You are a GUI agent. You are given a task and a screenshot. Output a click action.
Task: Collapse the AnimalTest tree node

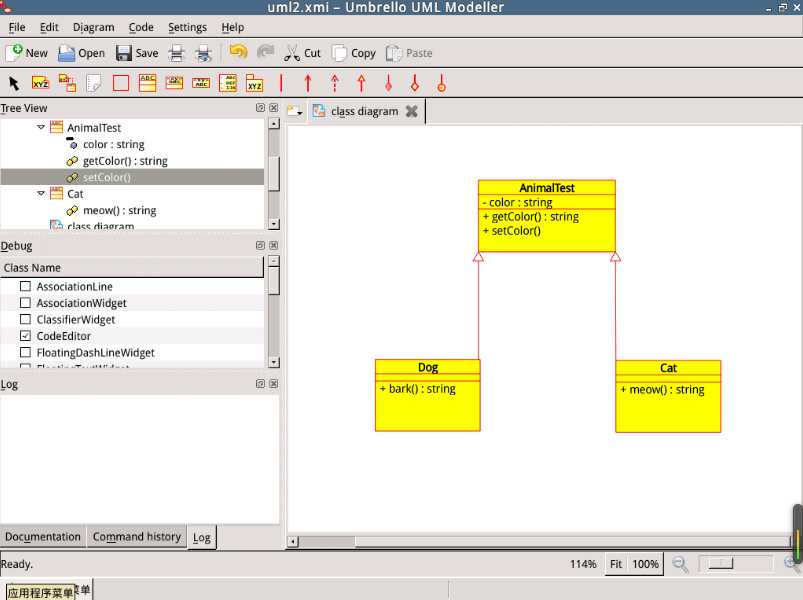tap(41, 127)
